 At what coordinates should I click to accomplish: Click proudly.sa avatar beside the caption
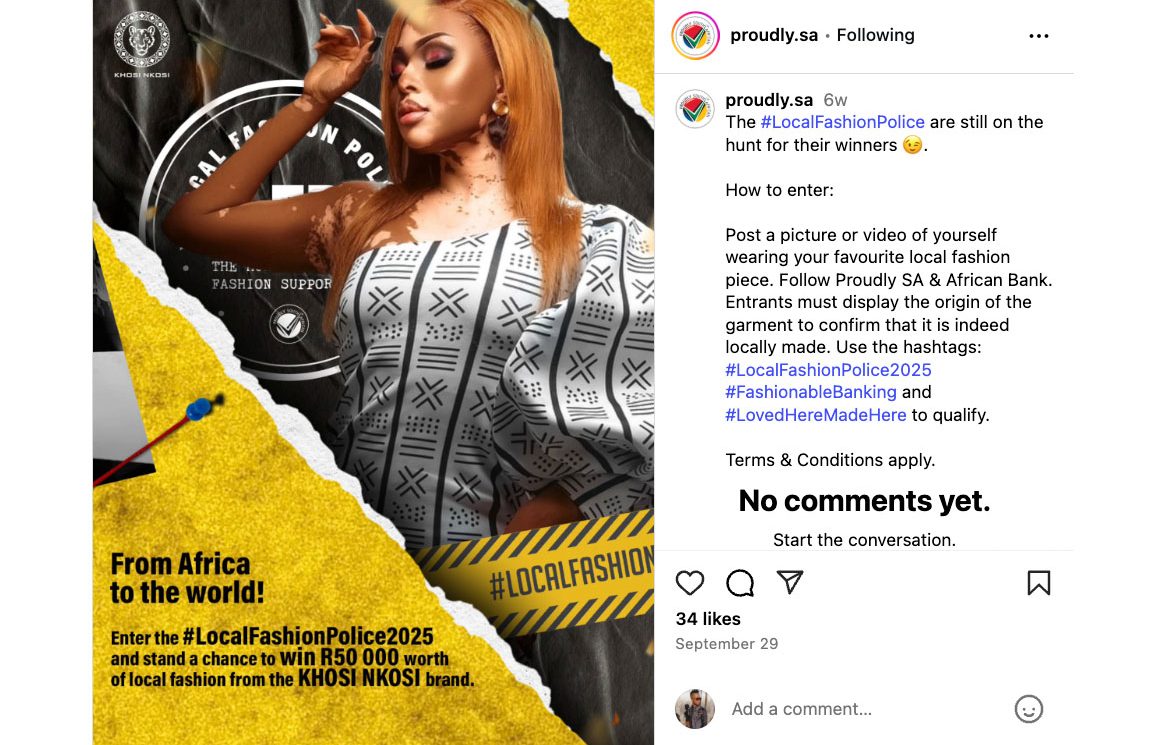(x=695, y=109)
